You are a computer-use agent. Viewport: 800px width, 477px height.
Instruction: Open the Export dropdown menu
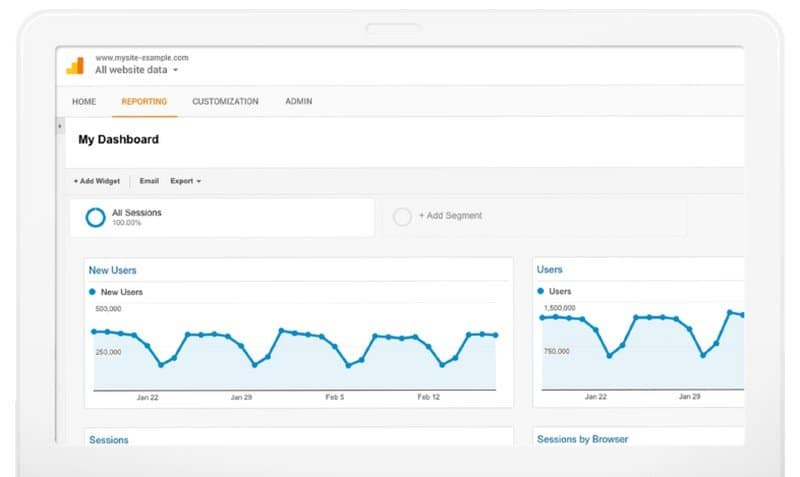(186, 181)
